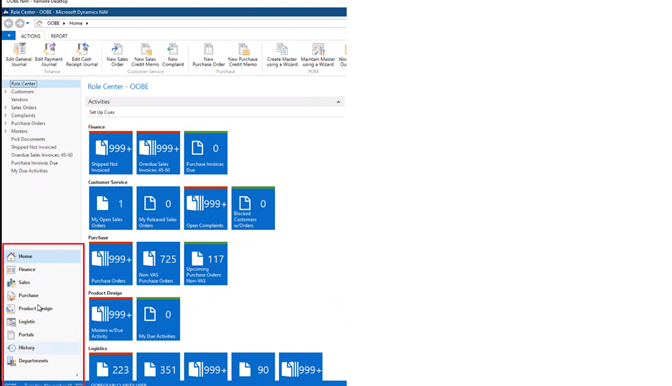This screenshot has height=386, width=672.
Task: Open Edit General Journal action
Action: coord(18,55)
